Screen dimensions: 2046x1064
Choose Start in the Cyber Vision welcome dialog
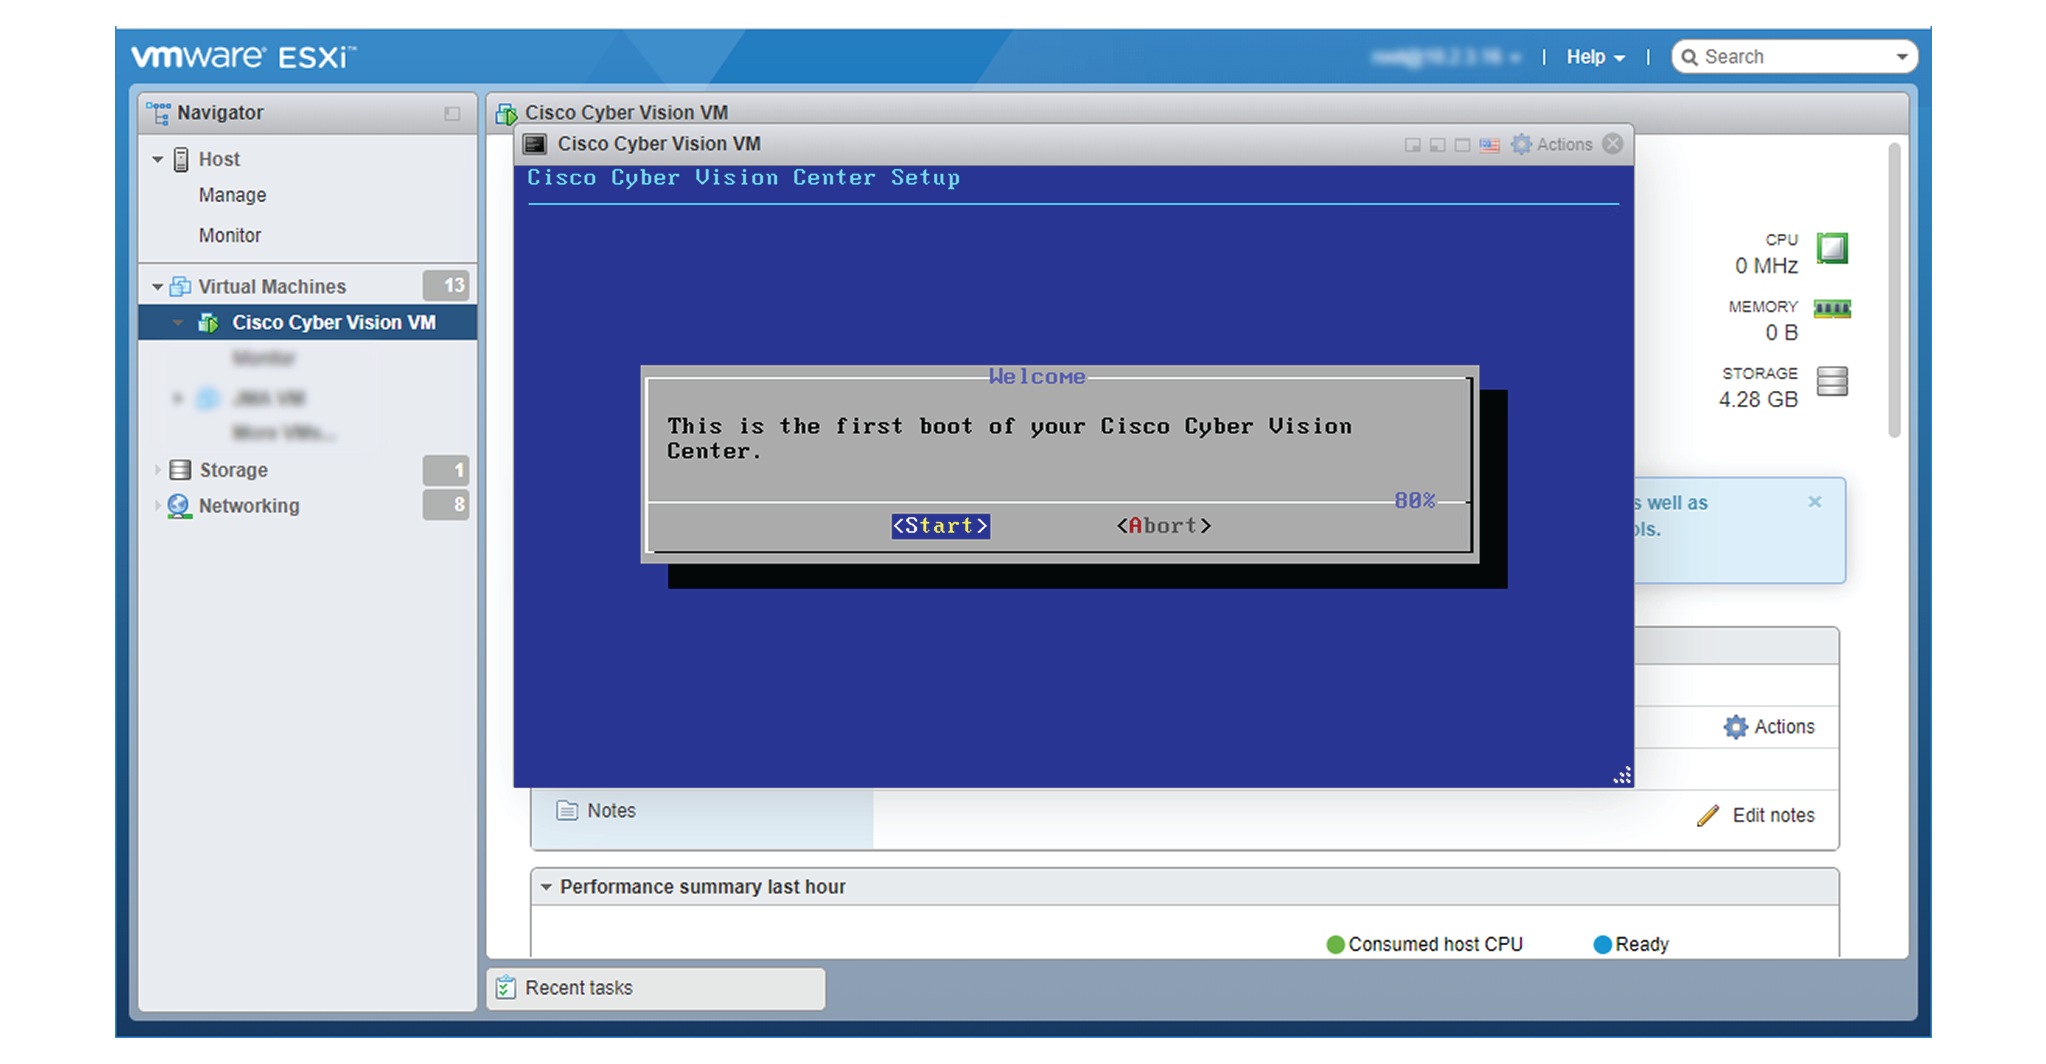click(x=938, y=525)
